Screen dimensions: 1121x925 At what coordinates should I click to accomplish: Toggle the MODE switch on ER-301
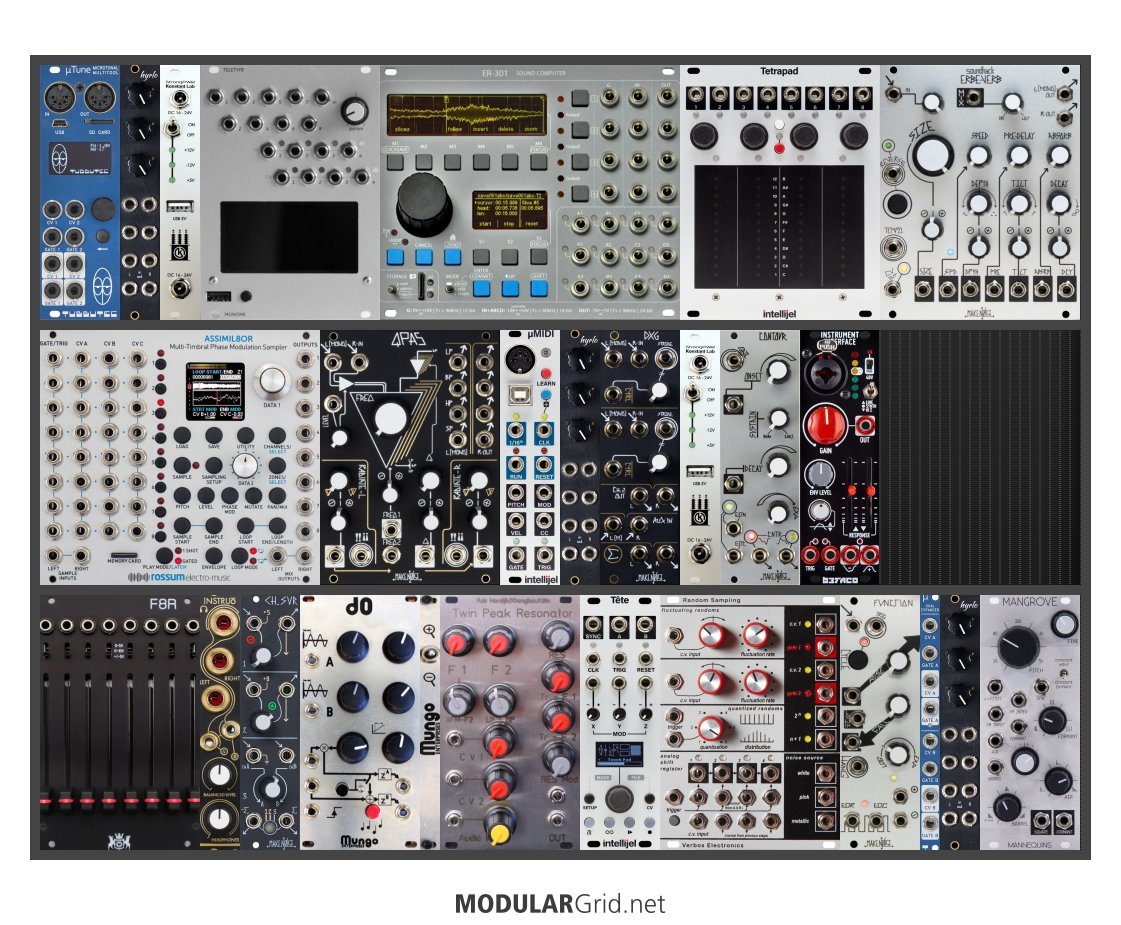click(x=452, y=287)
